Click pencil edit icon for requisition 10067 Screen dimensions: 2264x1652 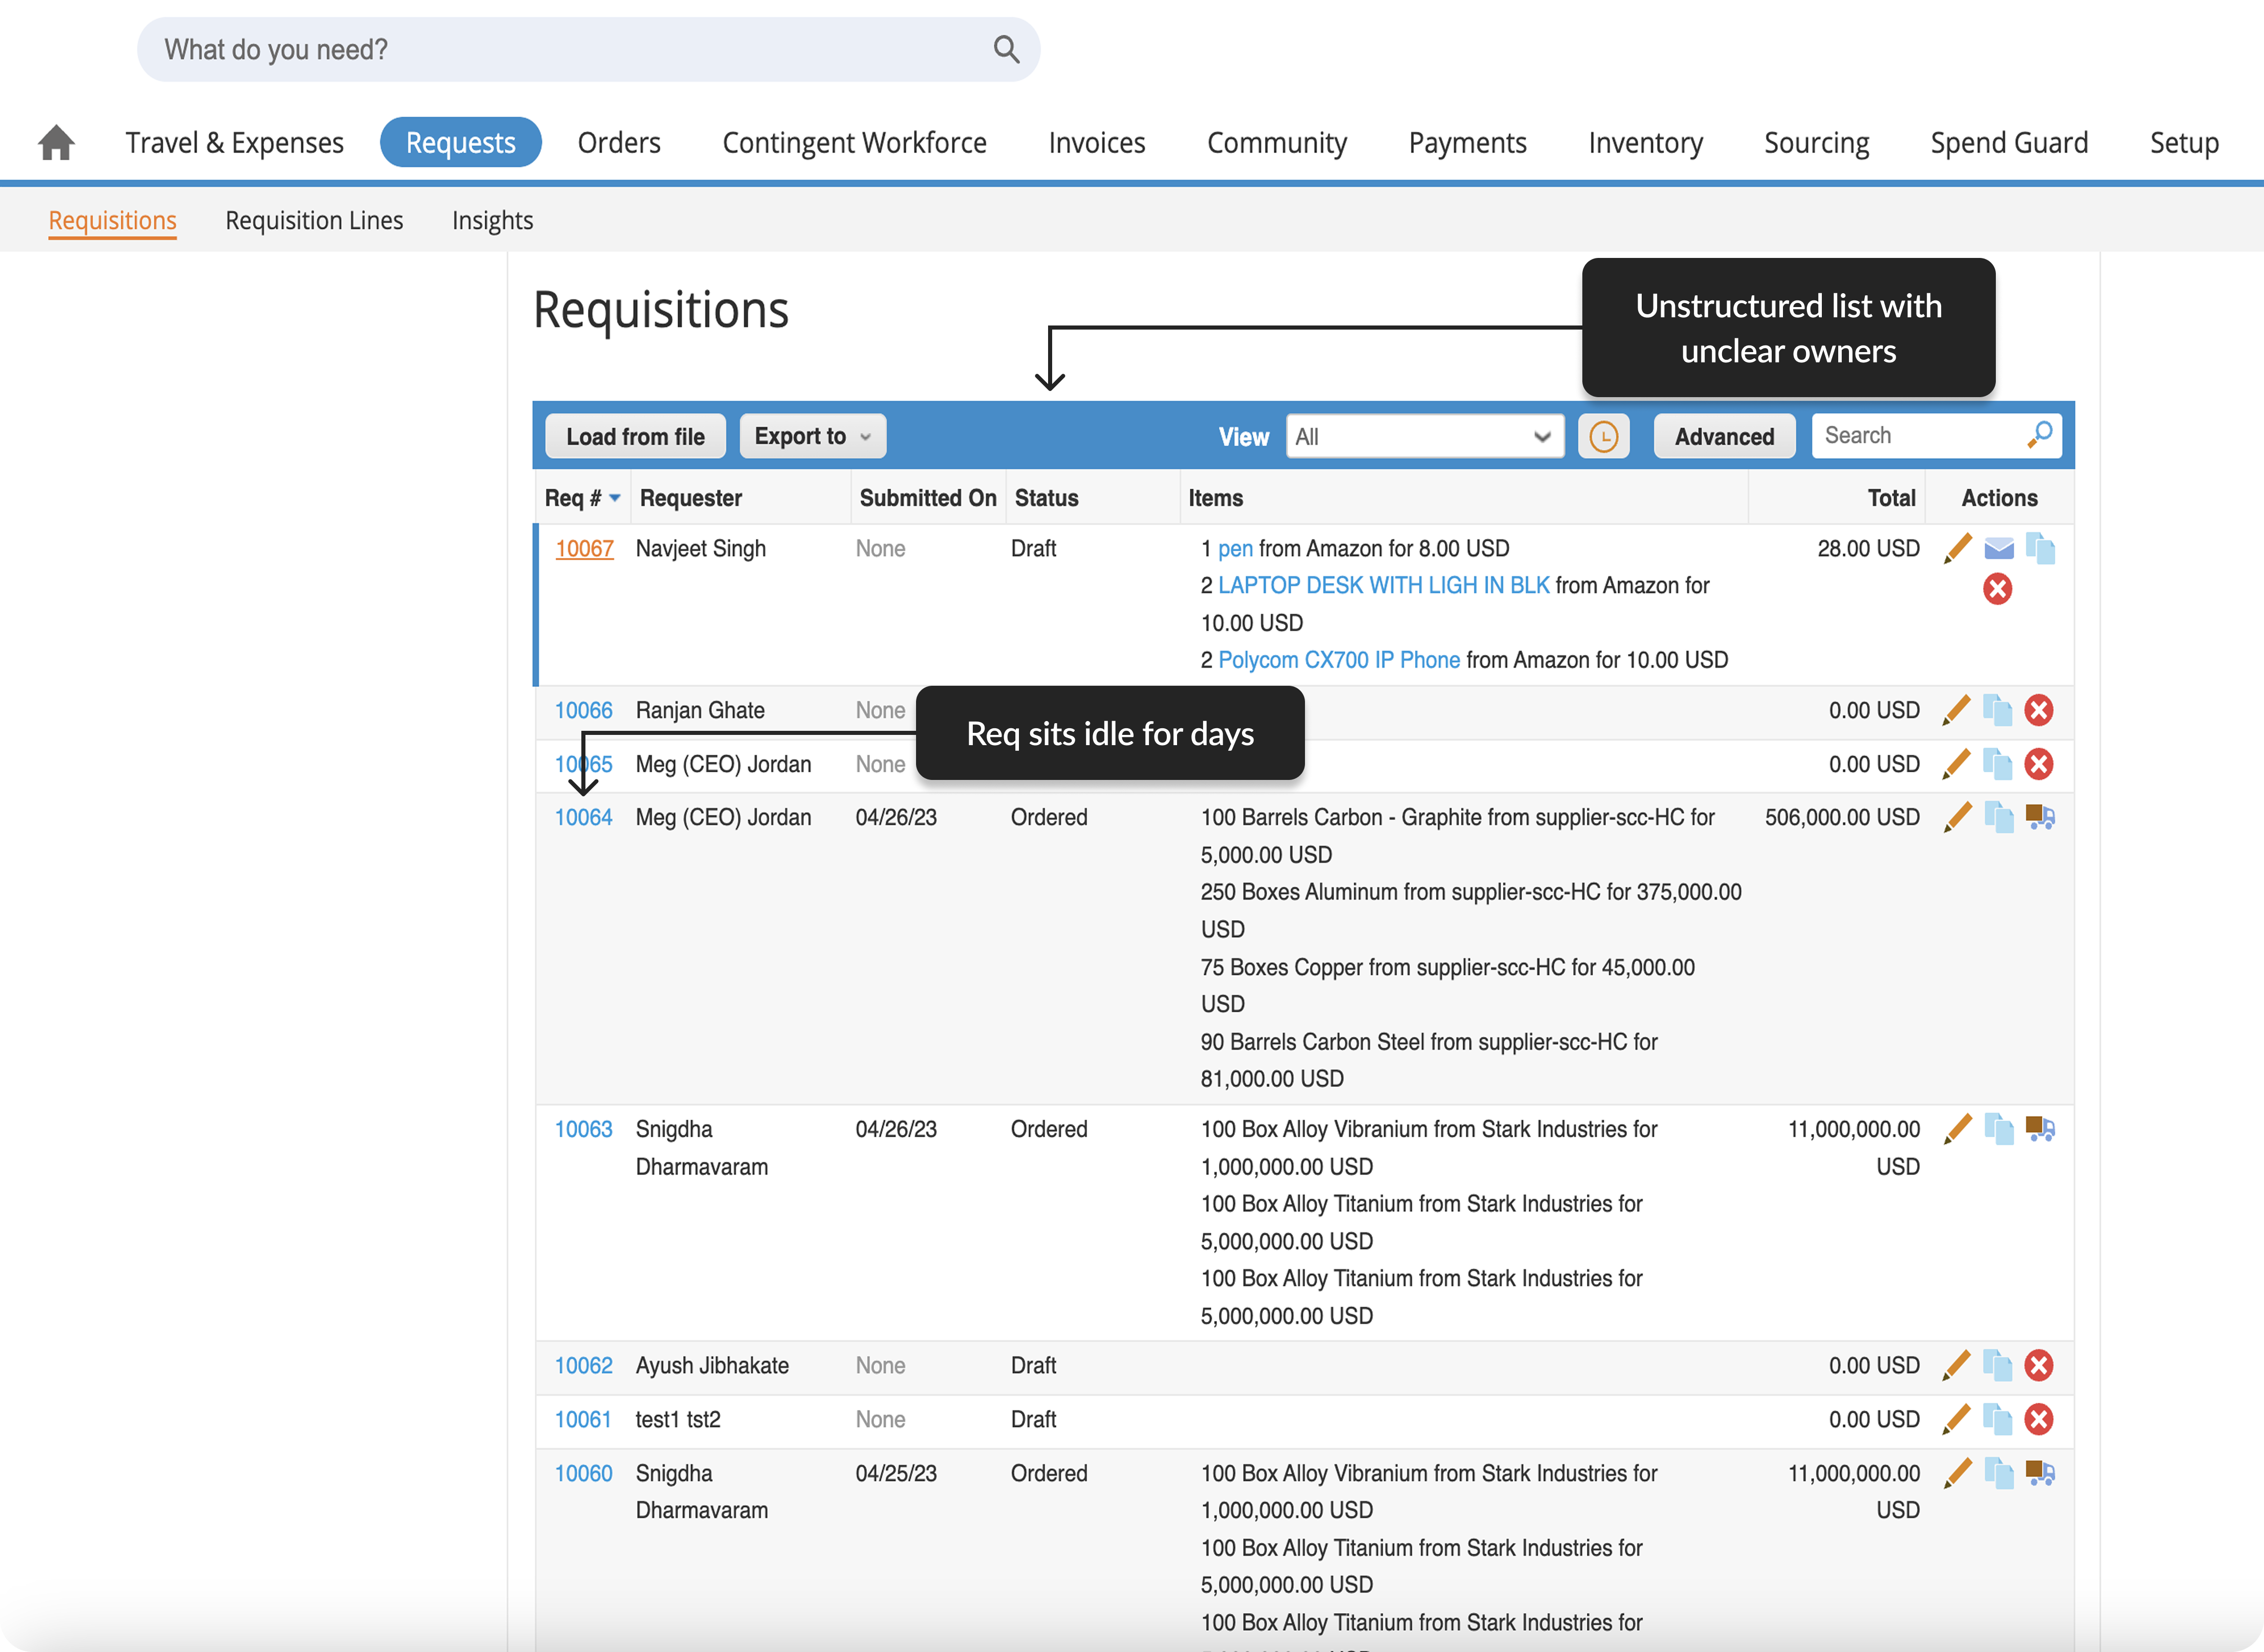coord(1957,548)
